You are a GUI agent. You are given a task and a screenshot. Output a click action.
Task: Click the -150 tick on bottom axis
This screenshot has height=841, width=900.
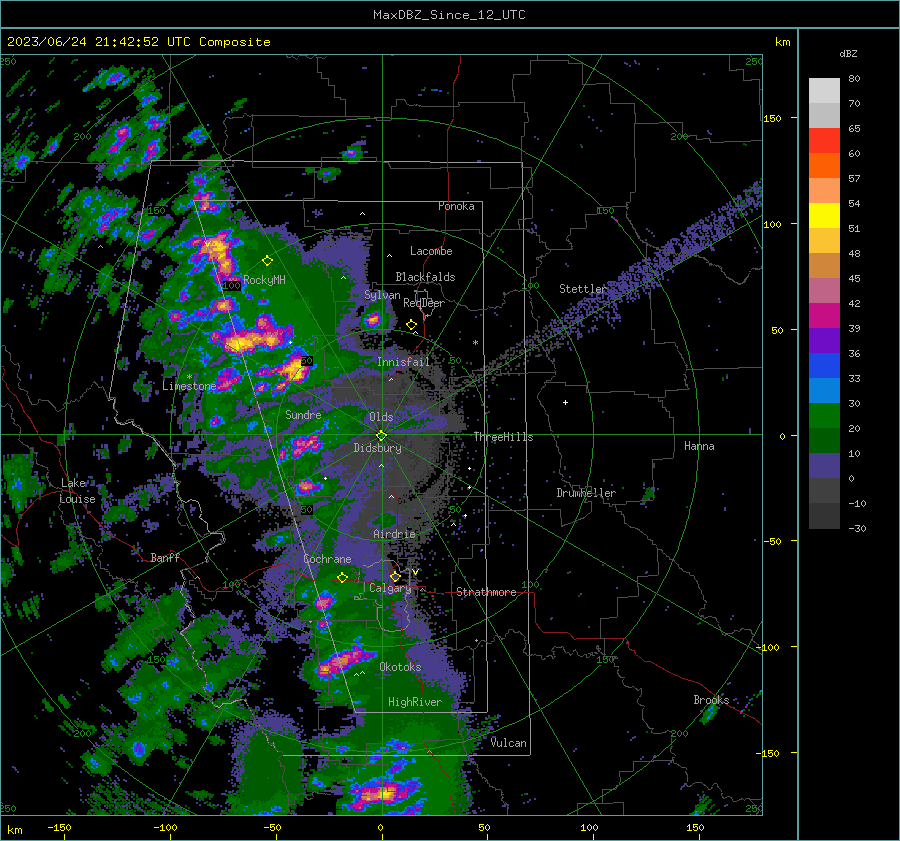point(59,827)
